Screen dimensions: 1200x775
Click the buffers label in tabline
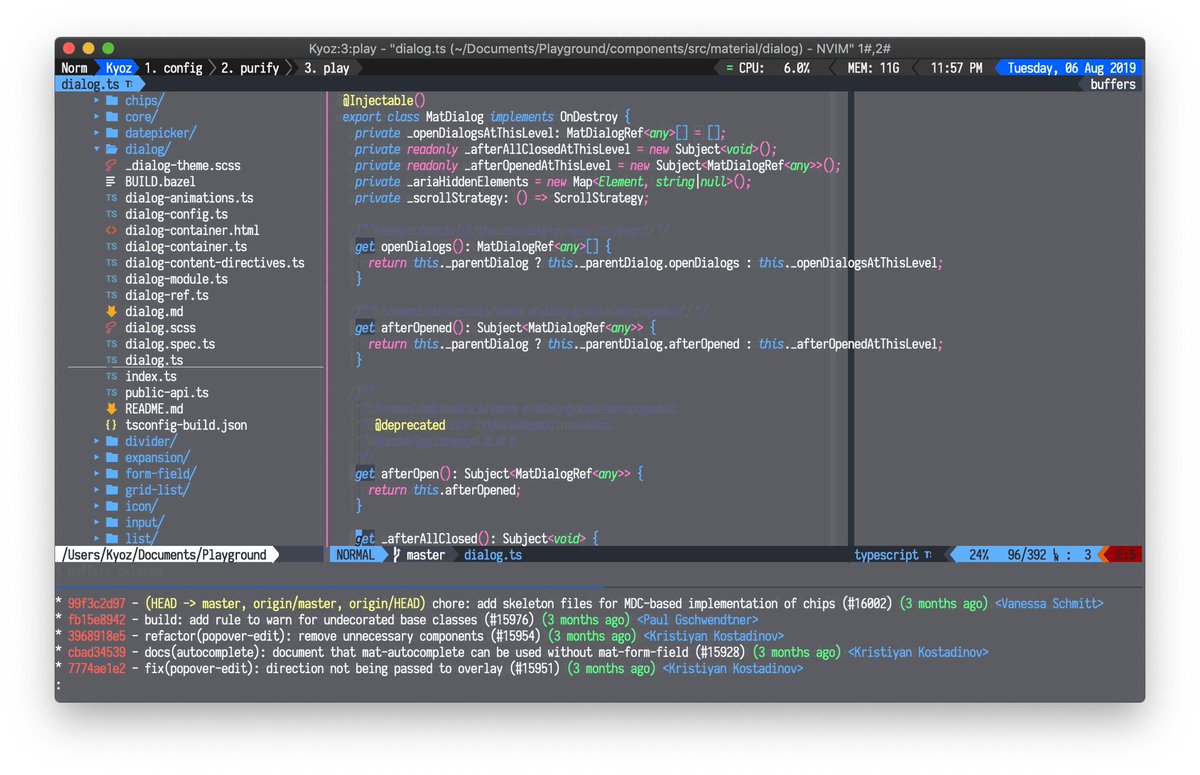pos(1113,84)
